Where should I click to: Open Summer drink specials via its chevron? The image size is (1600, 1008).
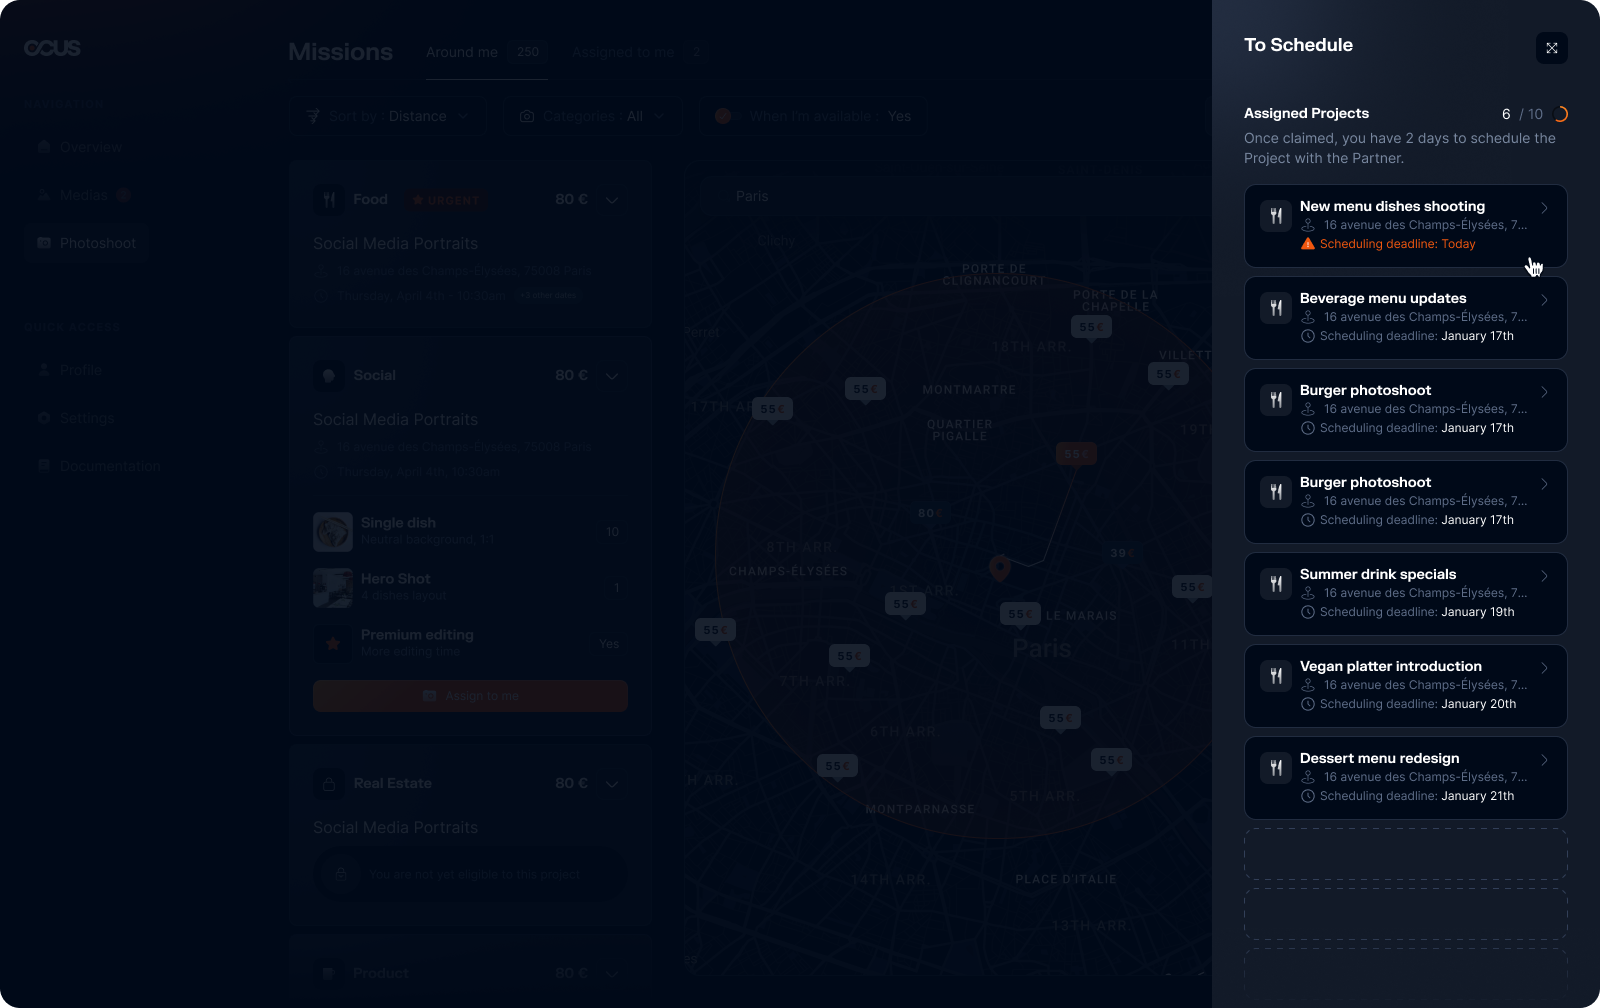[x=1544, y=576]
